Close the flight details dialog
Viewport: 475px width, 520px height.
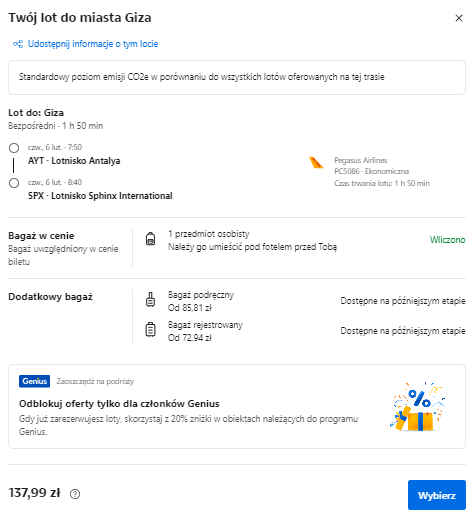[x=459, y=18]
